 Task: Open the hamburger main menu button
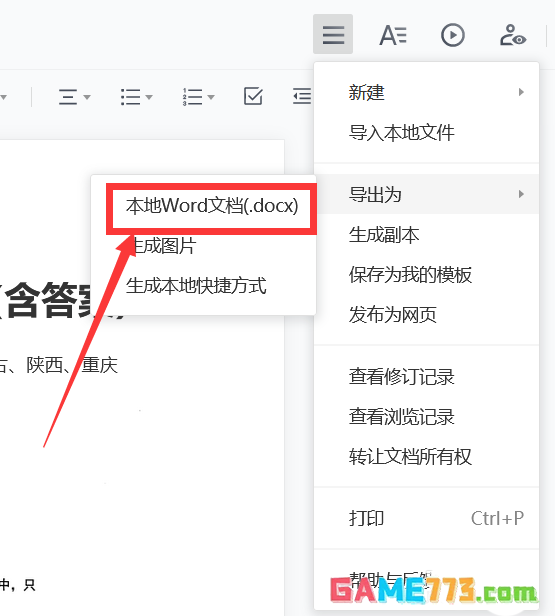[x=333, y=35]
